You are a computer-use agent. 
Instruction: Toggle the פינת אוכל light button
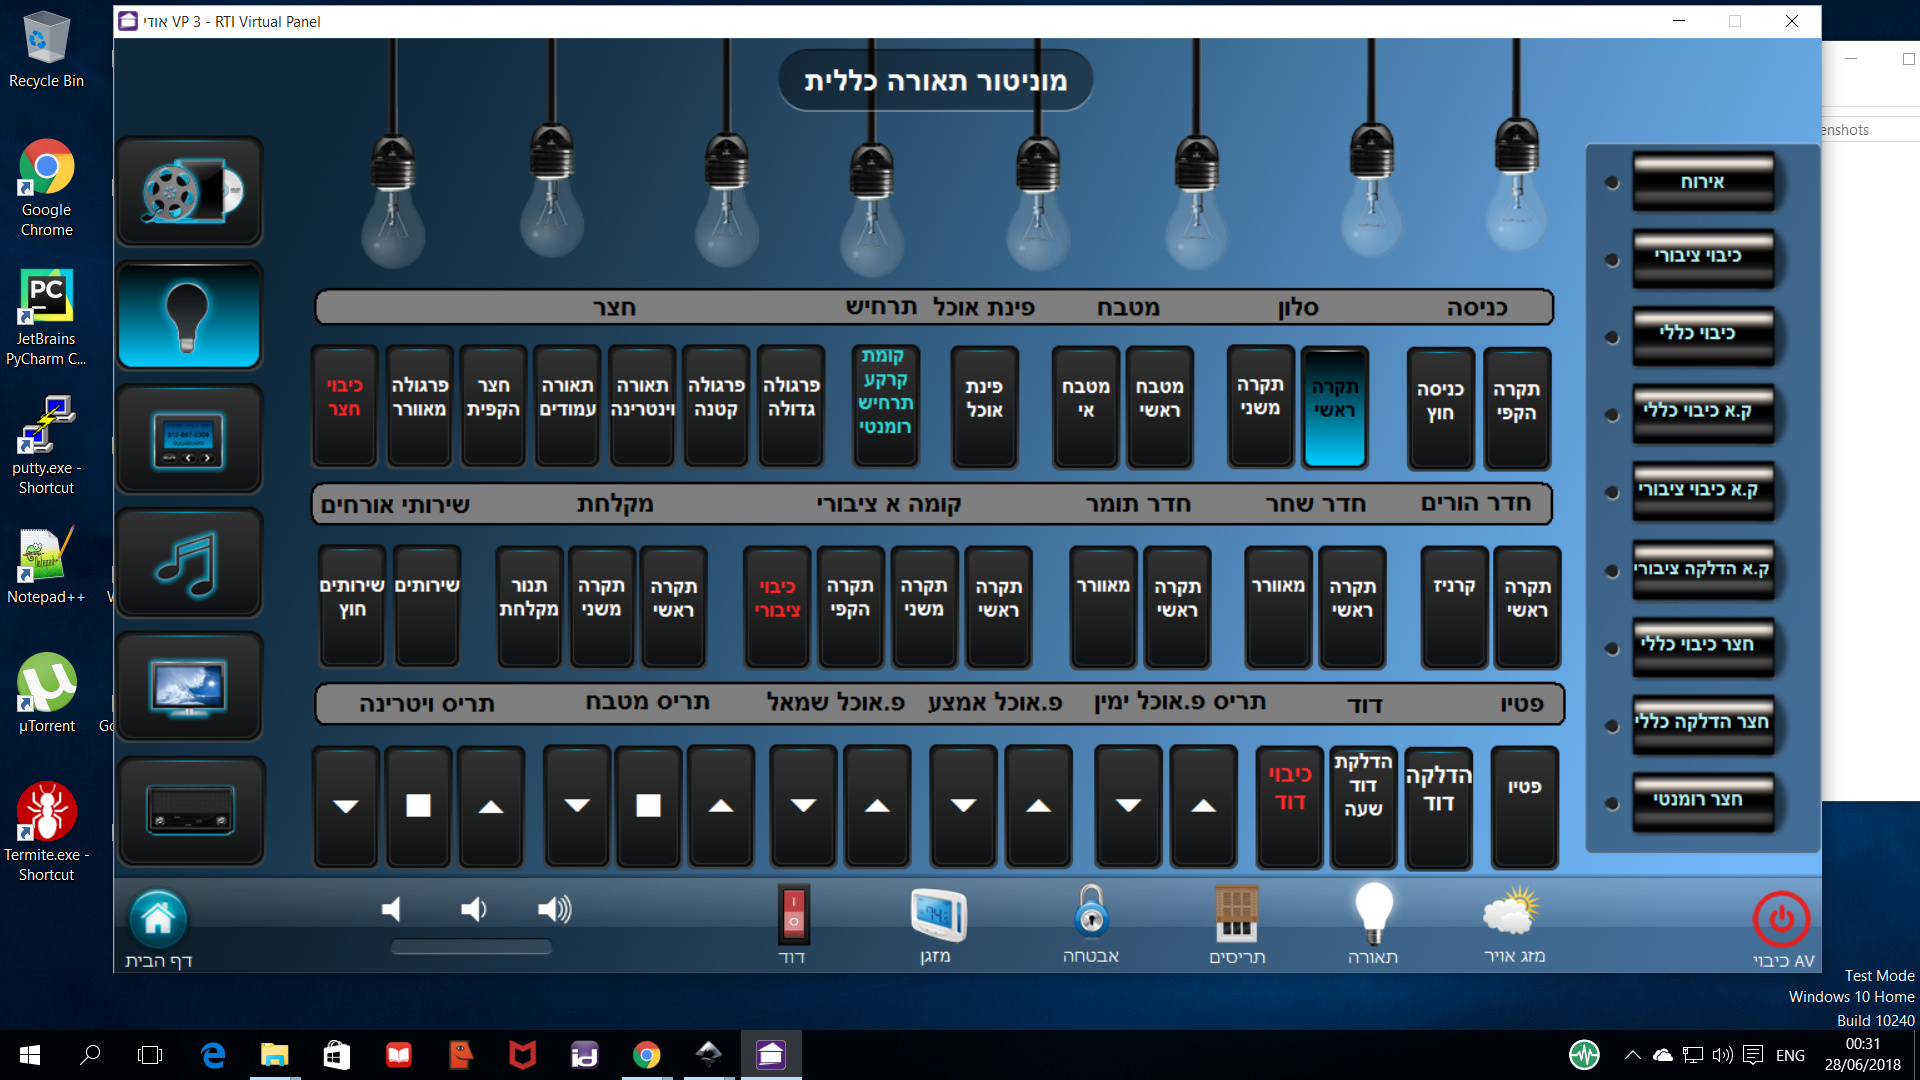[x=984, y=407]
